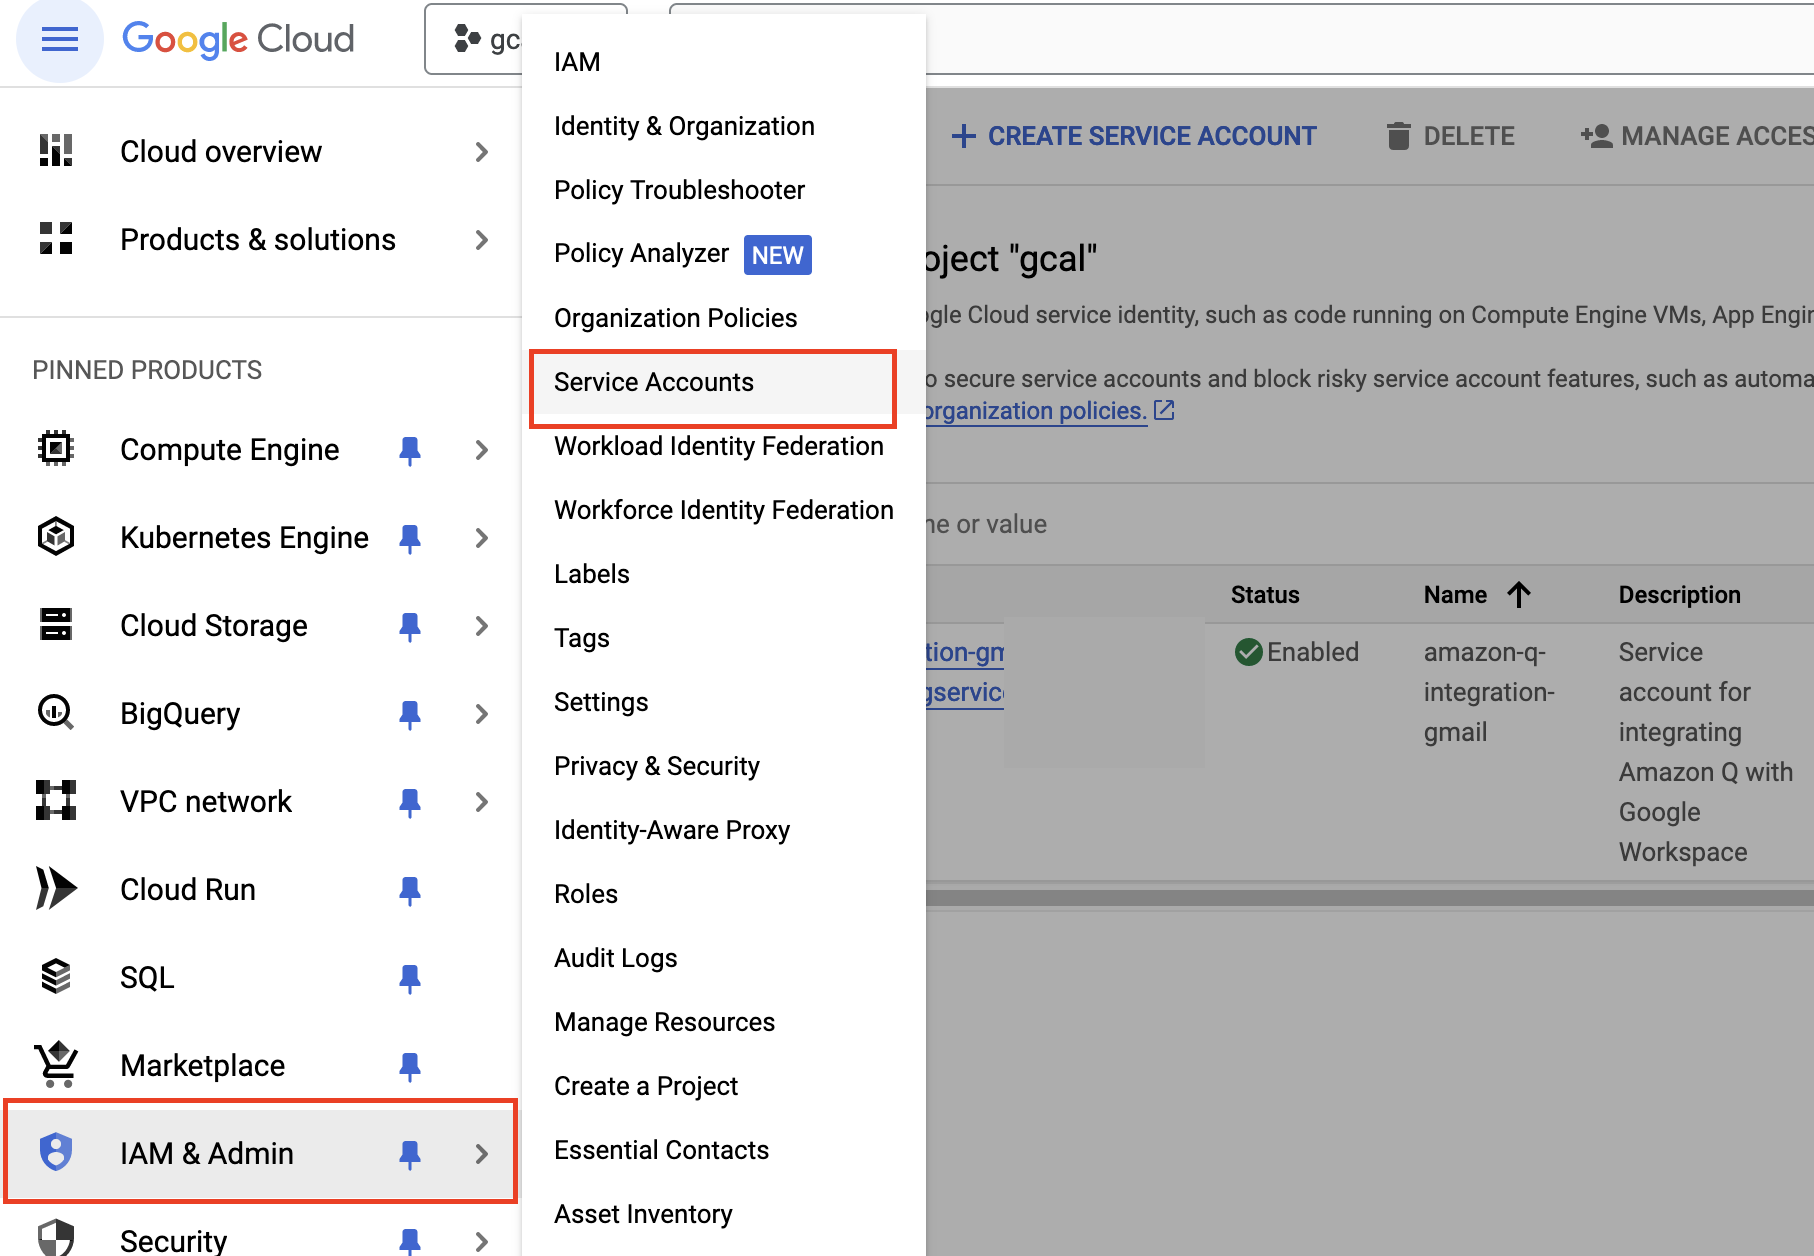Click the DELETE button
Viewport: 1814px width, 1256px height.
[1451, 136]
